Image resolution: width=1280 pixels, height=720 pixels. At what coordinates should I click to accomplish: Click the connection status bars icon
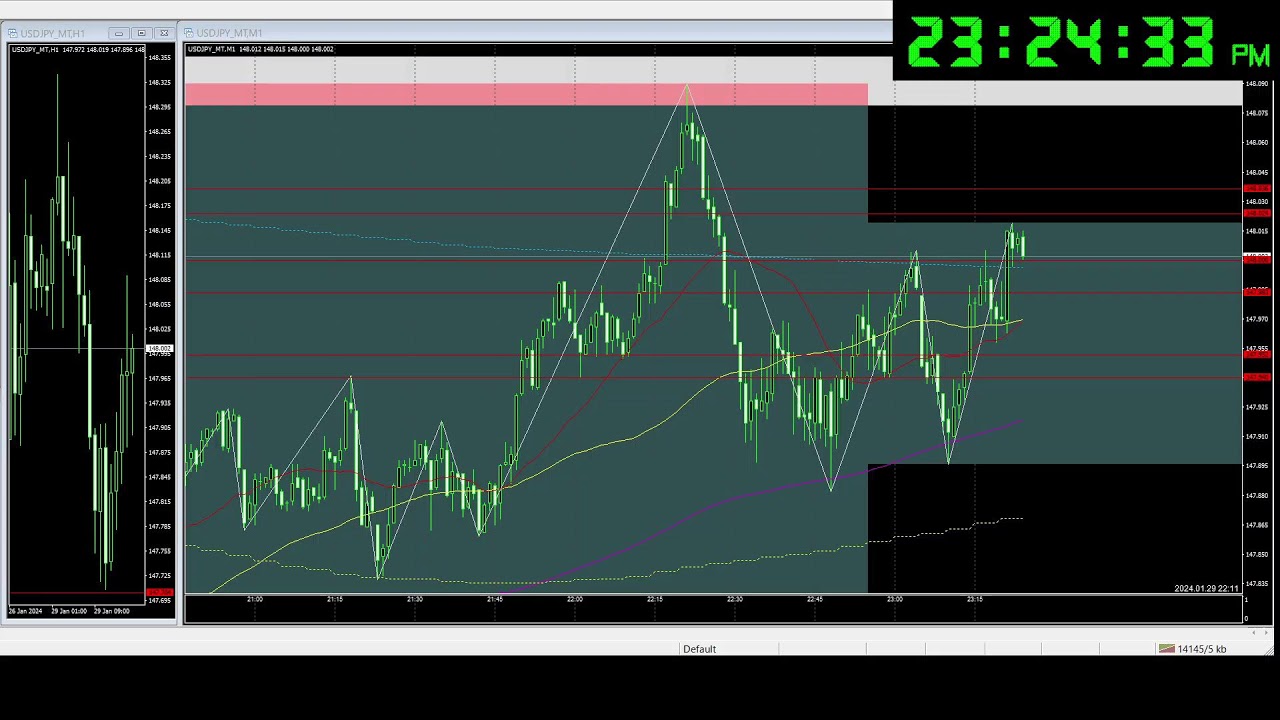click(x=1166, y=649)
